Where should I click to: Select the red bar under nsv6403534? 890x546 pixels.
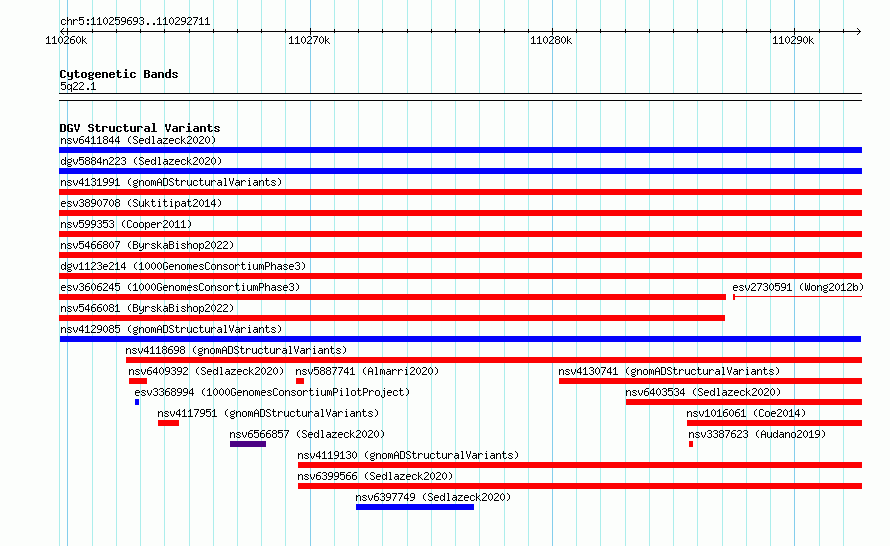click(x=744, y=402)
